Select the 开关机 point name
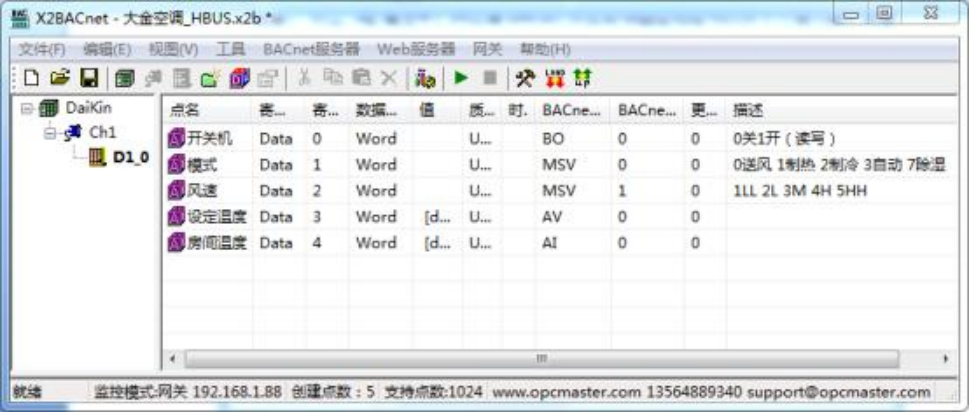This screenshot has height=412, width=969. point(209,138)
